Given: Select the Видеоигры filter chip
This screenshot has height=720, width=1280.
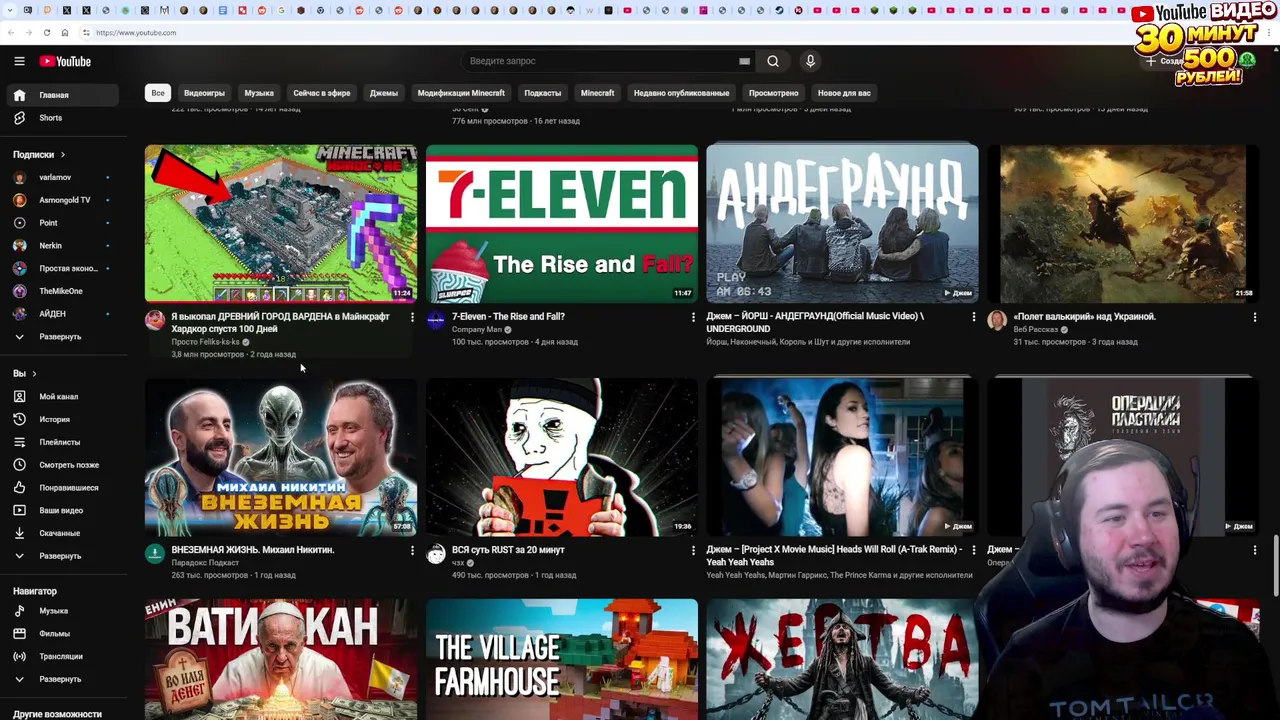Looking at the screenshot, I should 204,93.
